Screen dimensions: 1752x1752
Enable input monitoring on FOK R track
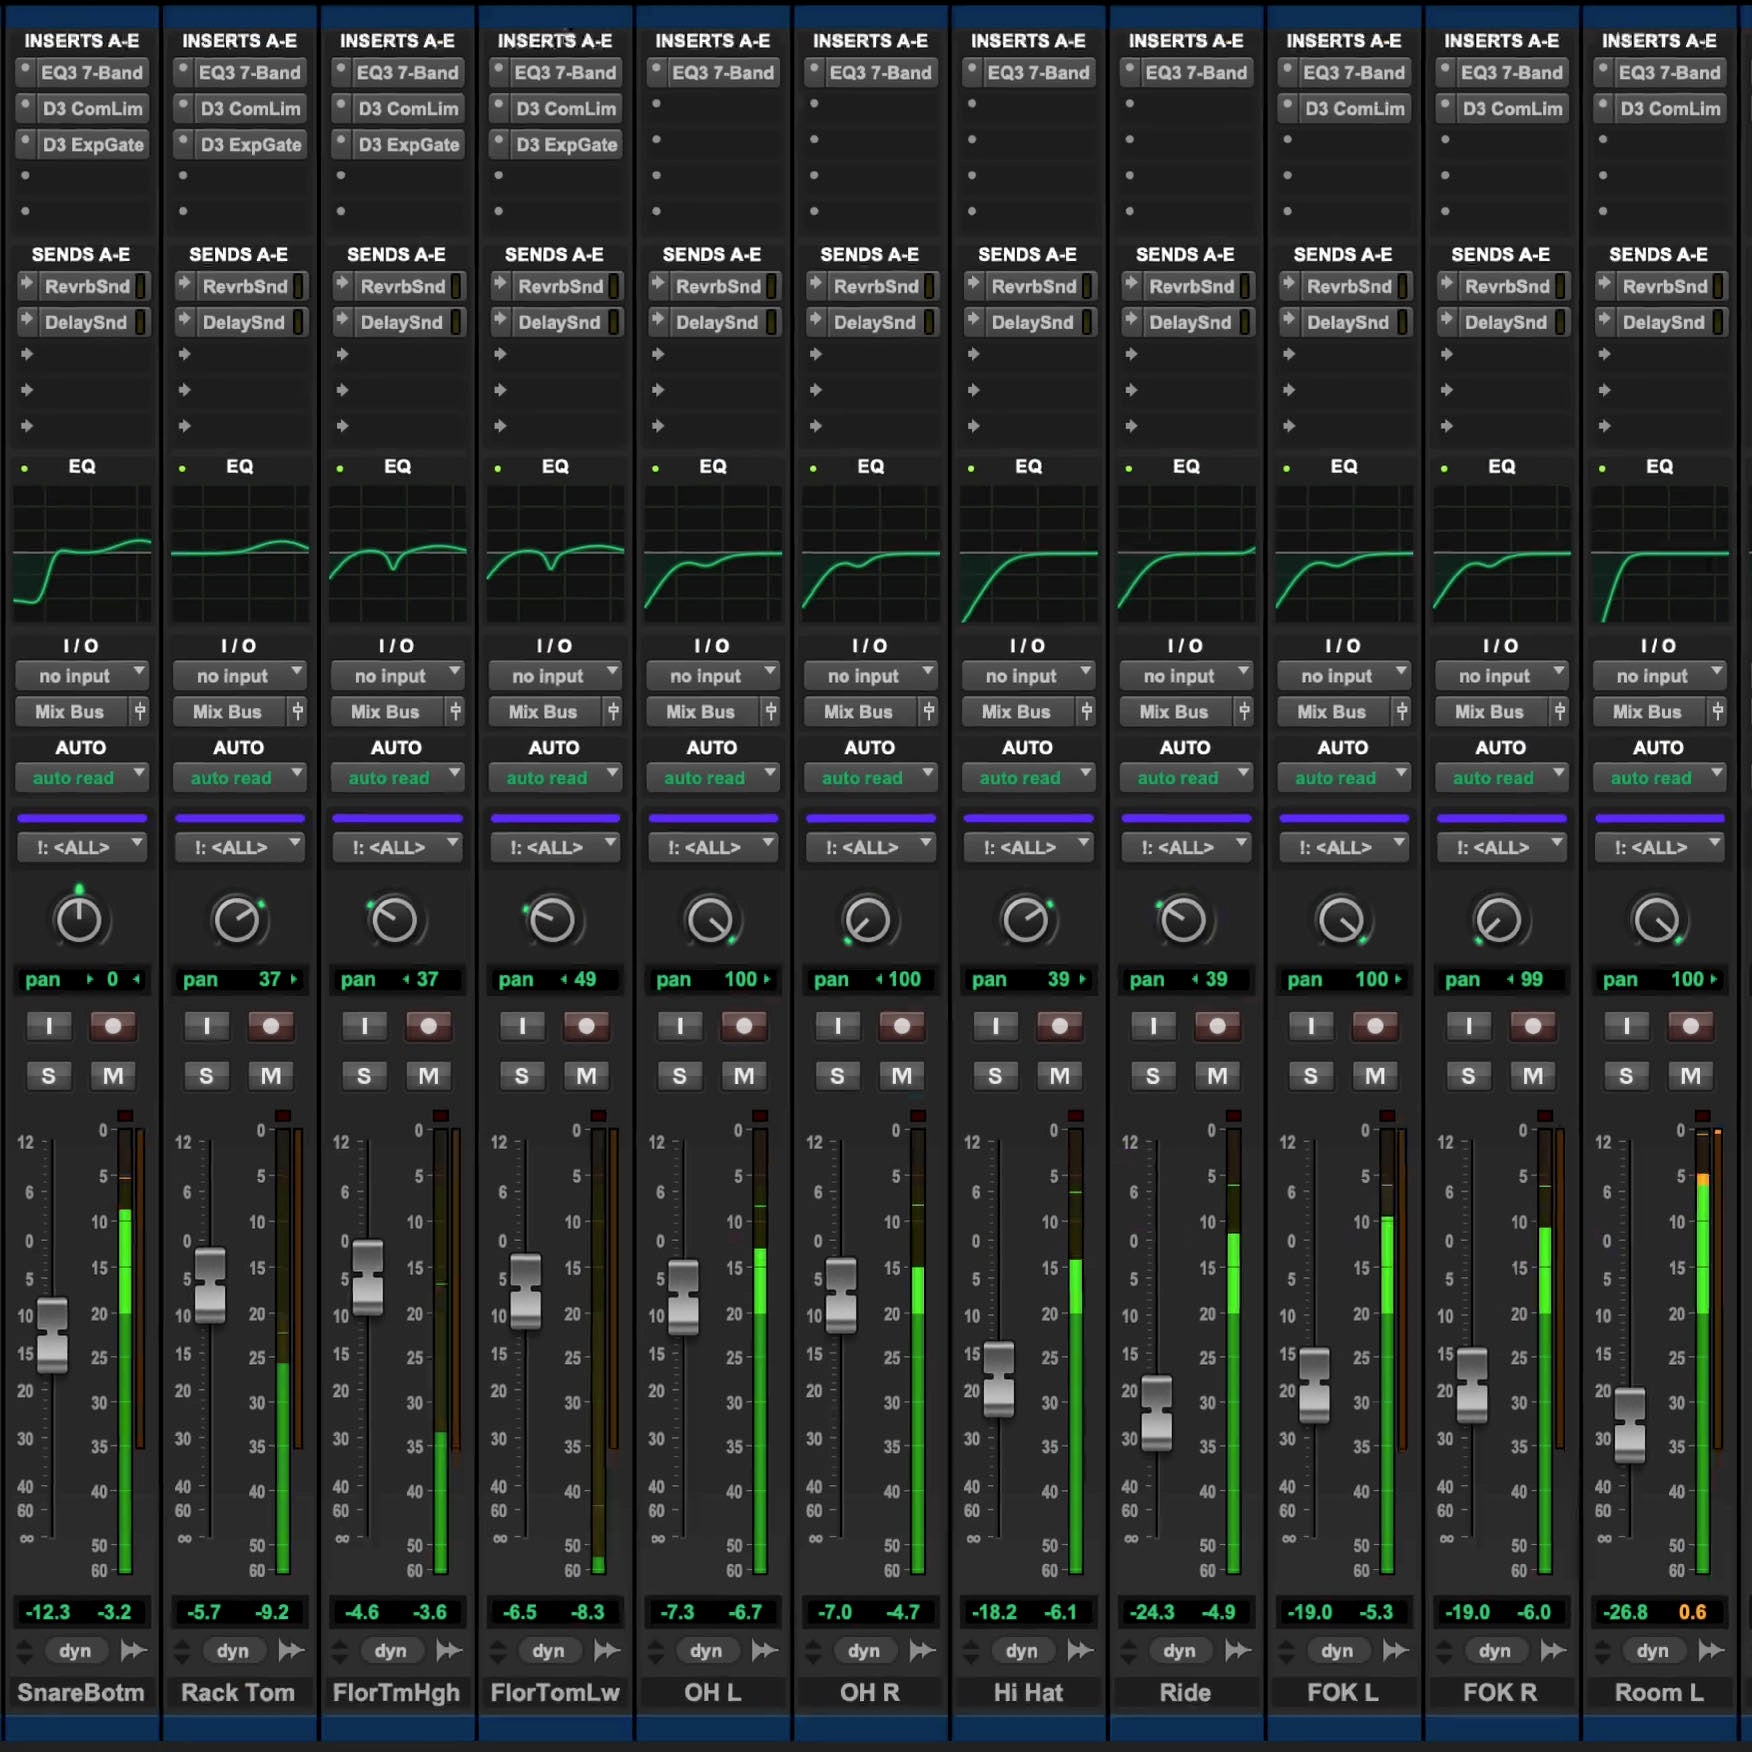click(1468, 1026)
